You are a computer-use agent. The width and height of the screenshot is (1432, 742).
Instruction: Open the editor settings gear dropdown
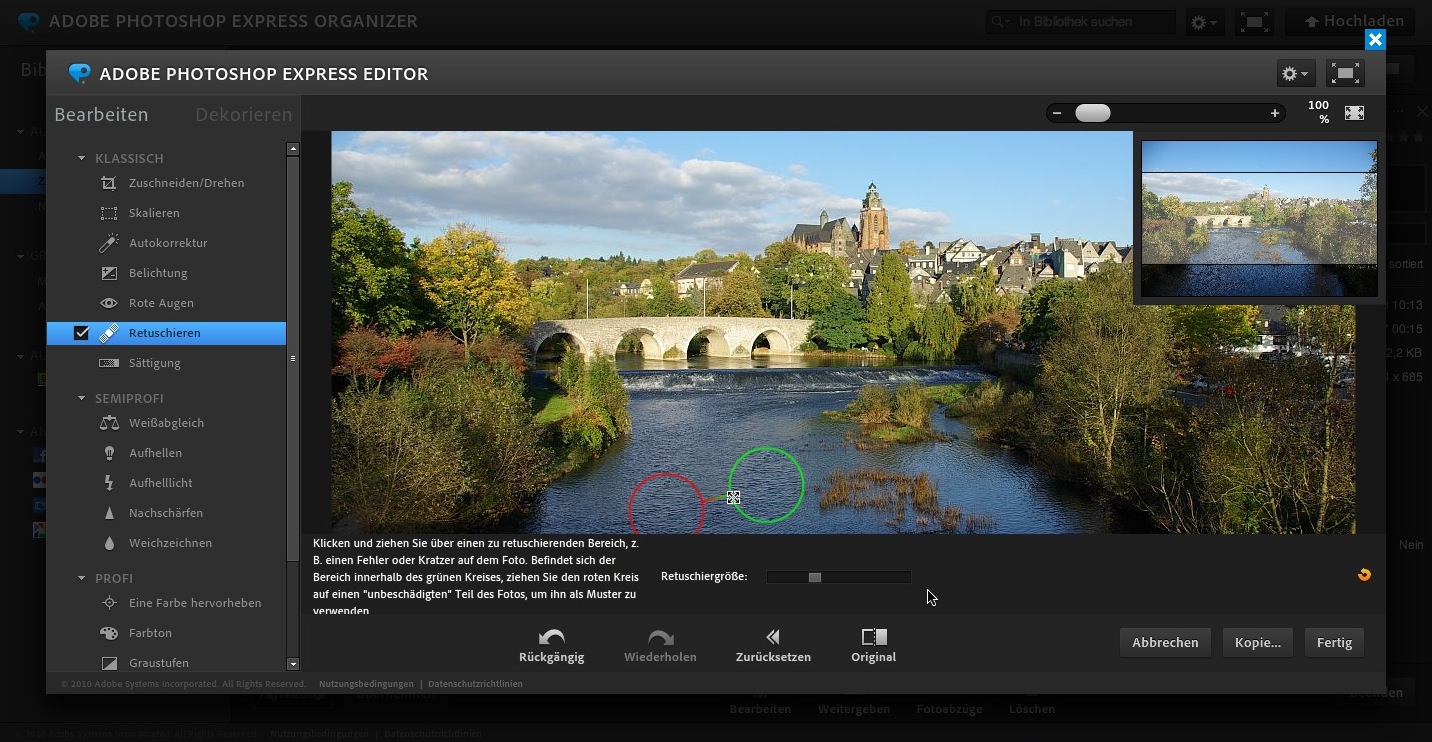pos(1295,73)
